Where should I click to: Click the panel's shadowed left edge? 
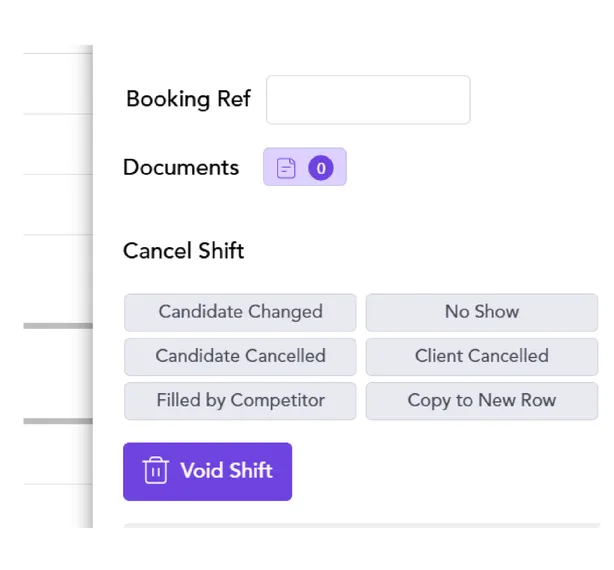click(x=88, y=286)
